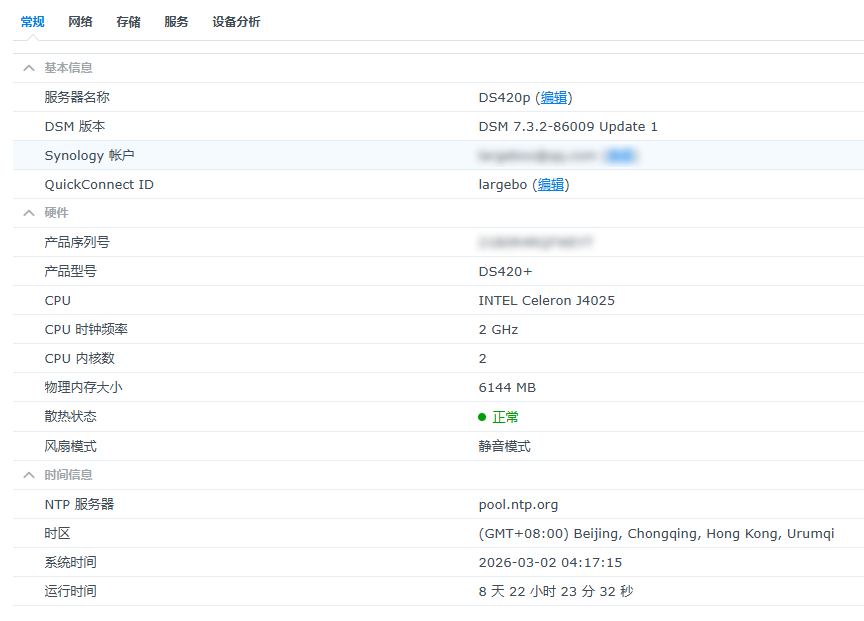The width and height of the screenshot is (864, 621).
Task: Click the CPU 时钟频率 label
Action: coord(86,330)
